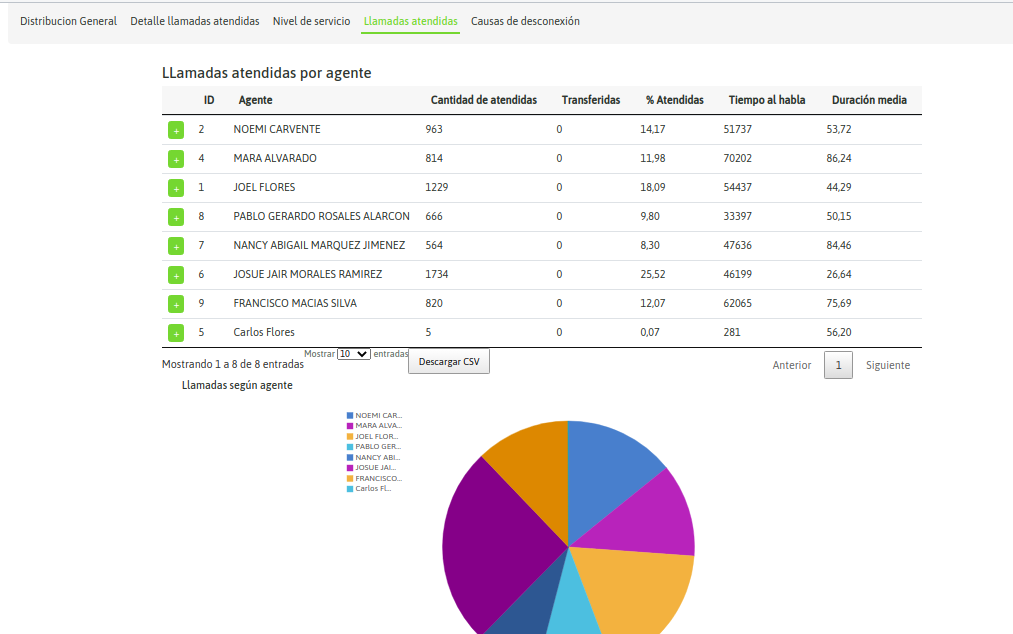Screen dimensions: 1013x634
Task: Click JOSUE JAI.. legend color swatch
Action: point(350,468)
